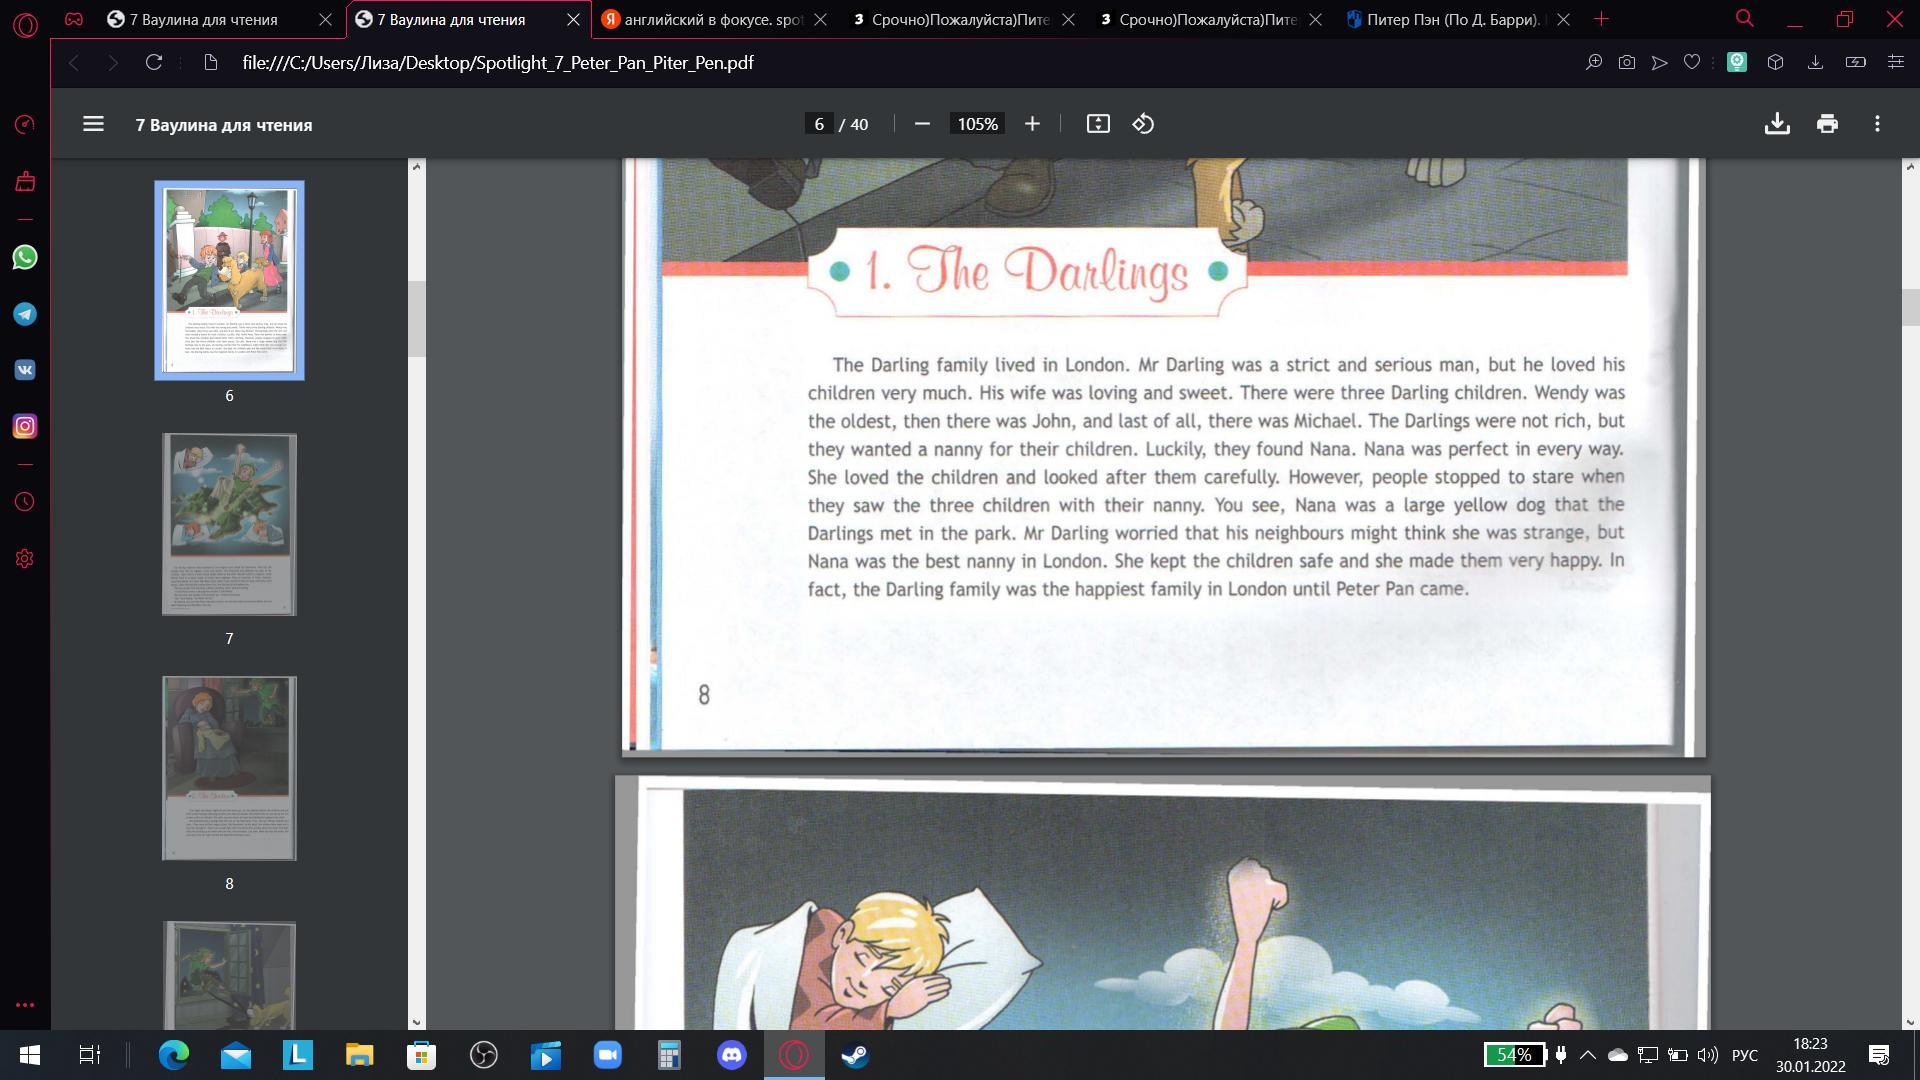Close the active '7 Ваулина для чтения' tab
Screen dimensions: 1920x1080
[x=573, y=20]
